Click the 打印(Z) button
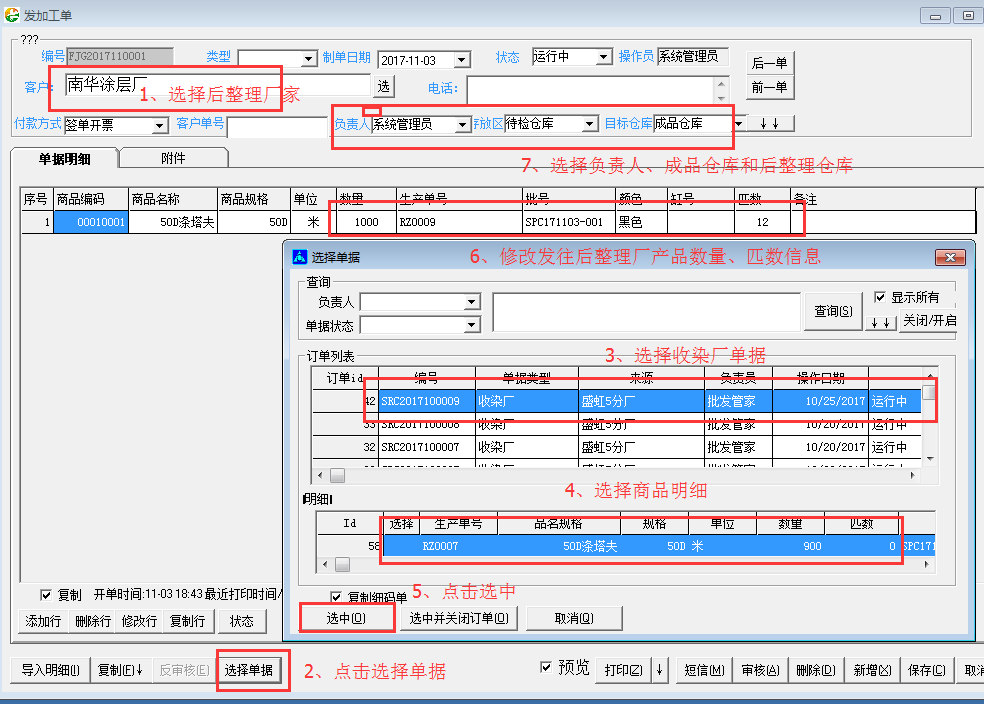This screenshot has height=704, width=984. pyautogui.click(x=623, y=670)
